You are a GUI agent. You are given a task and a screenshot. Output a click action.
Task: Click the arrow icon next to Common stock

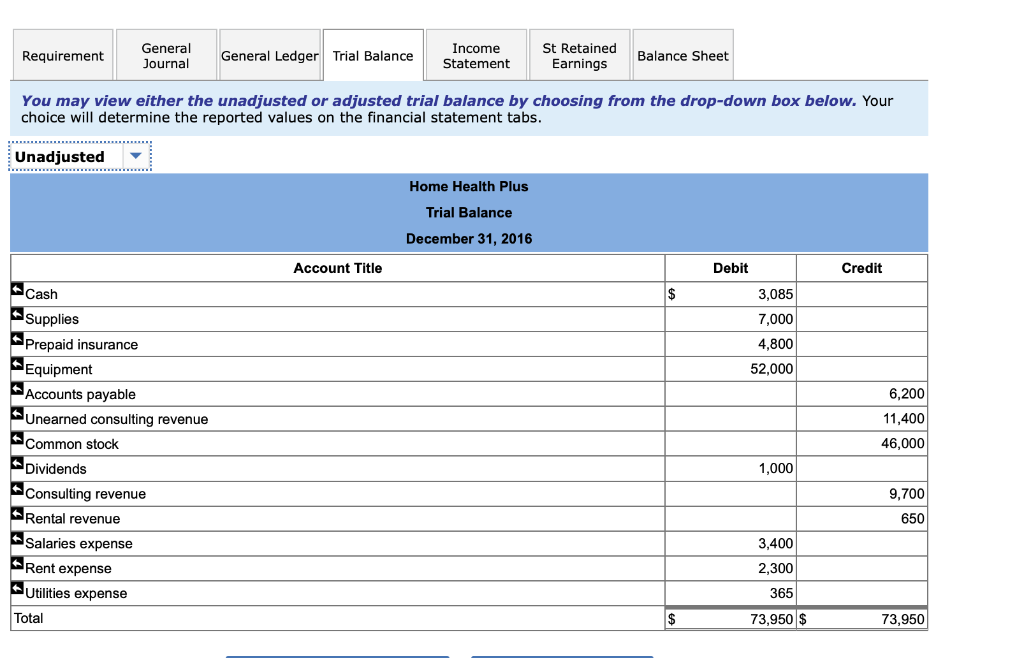[16, 438]
